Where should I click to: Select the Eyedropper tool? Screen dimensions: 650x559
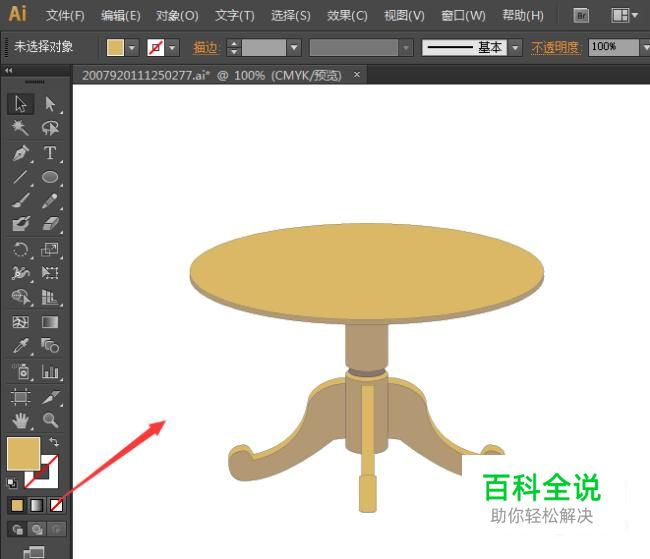tap(21, 346)
